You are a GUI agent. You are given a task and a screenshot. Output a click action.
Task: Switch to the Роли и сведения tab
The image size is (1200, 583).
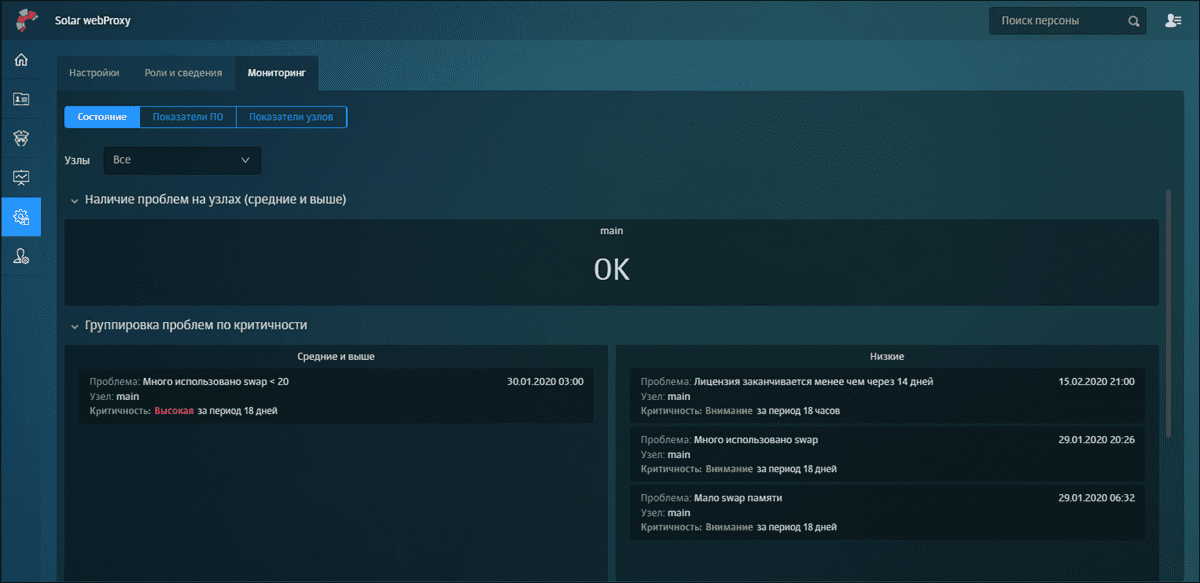(183, 73)
